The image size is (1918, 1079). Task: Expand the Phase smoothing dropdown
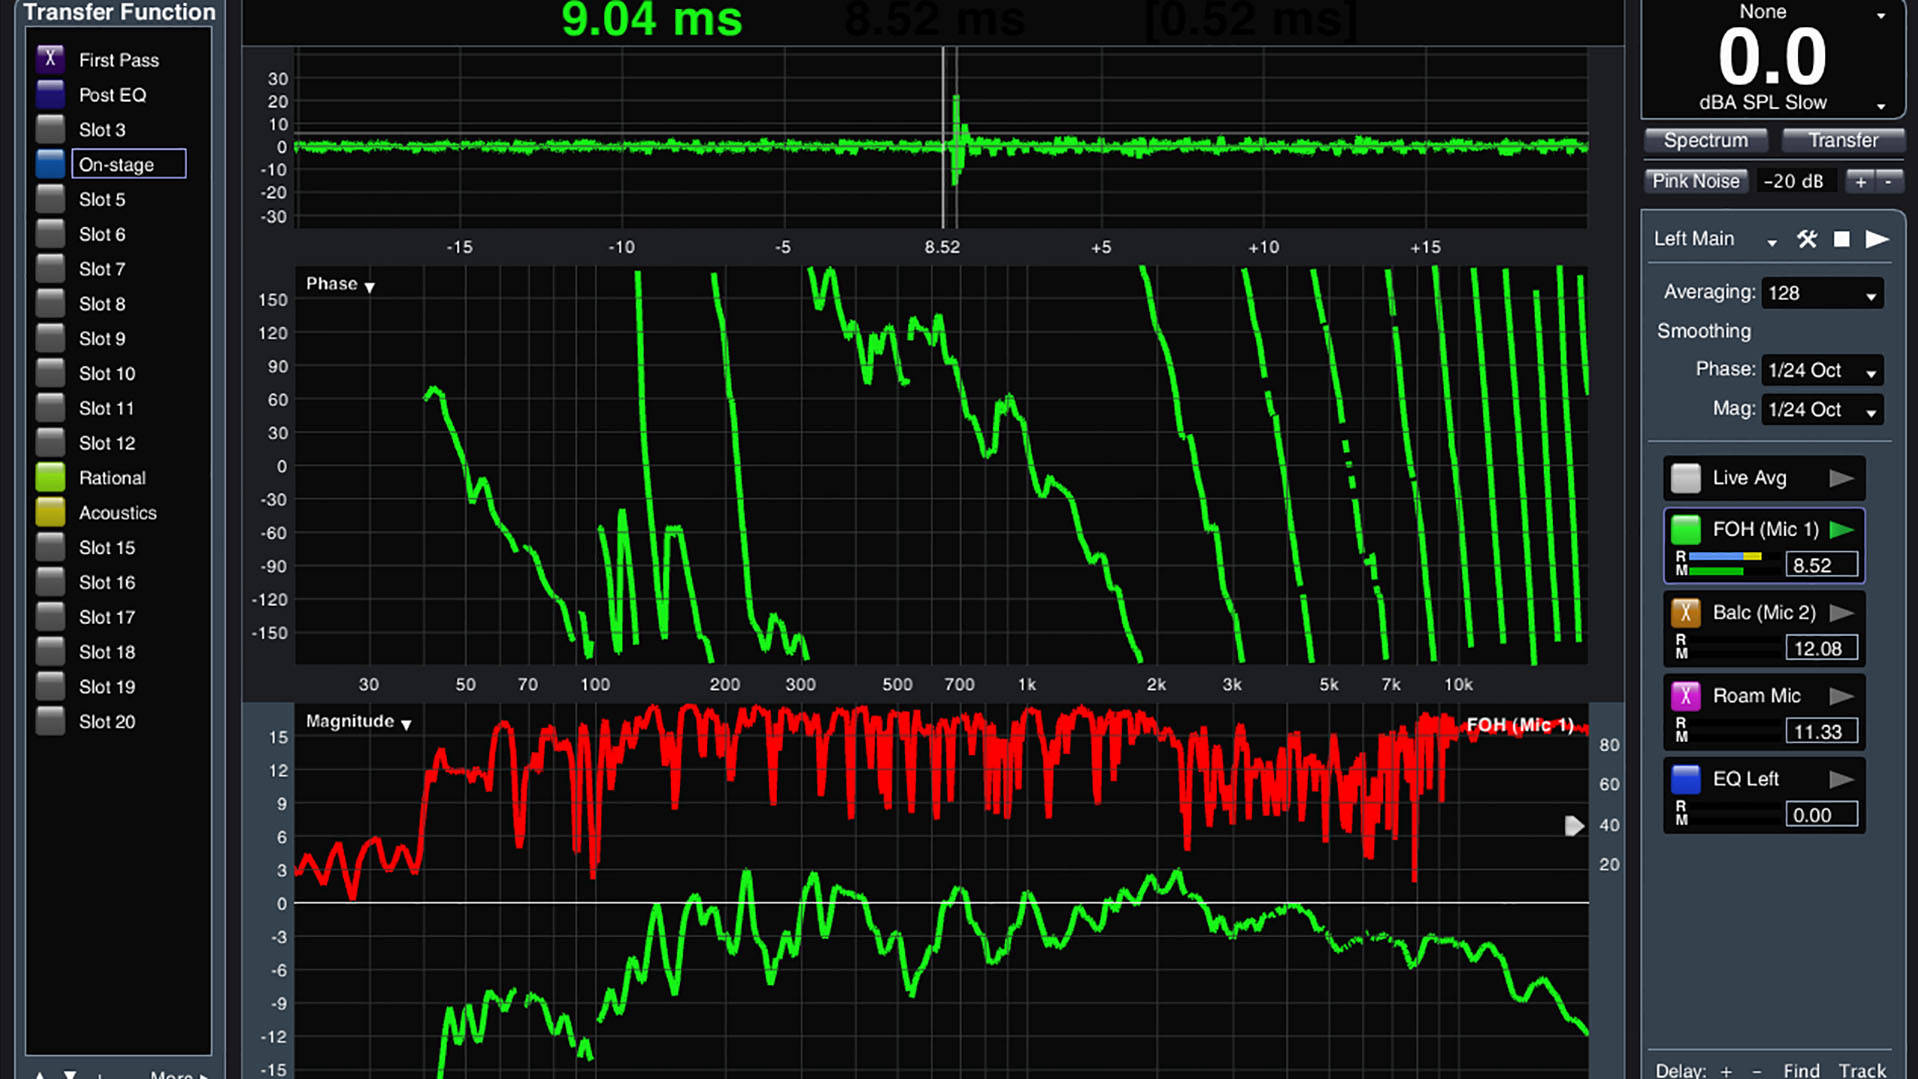[1821, 370]
